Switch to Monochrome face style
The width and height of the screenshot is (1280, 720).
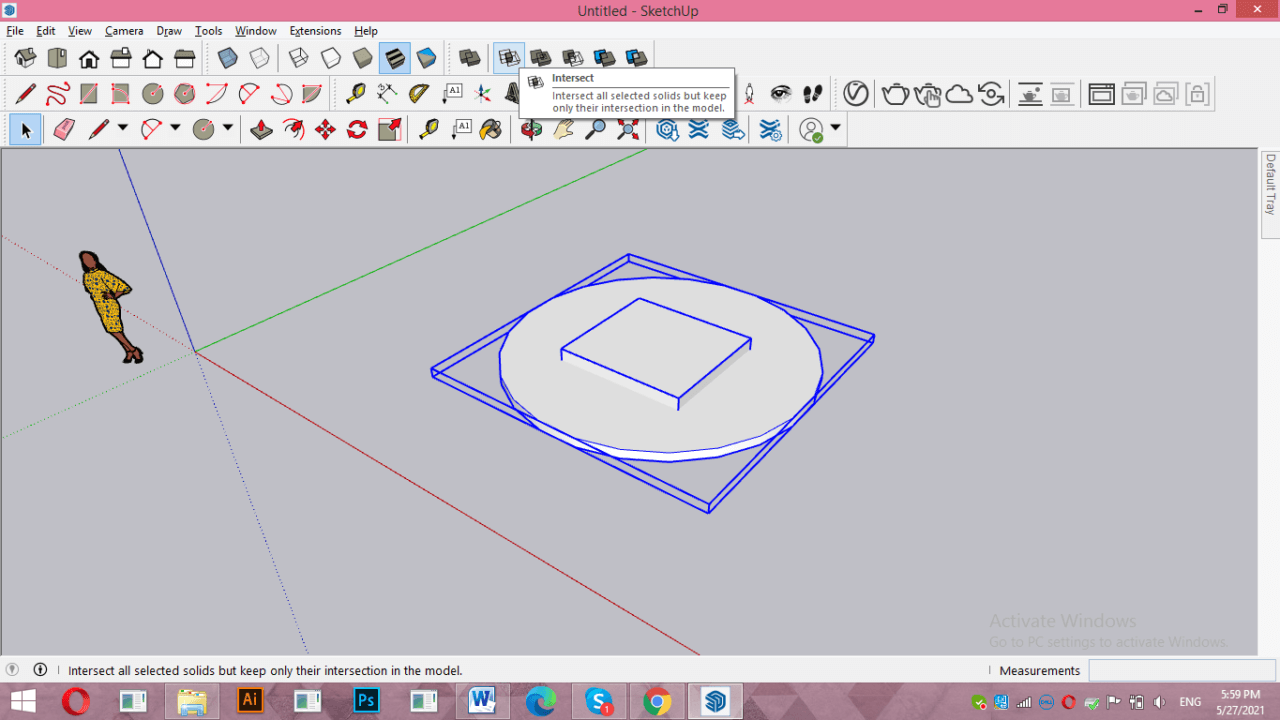[x=425, y=57]
